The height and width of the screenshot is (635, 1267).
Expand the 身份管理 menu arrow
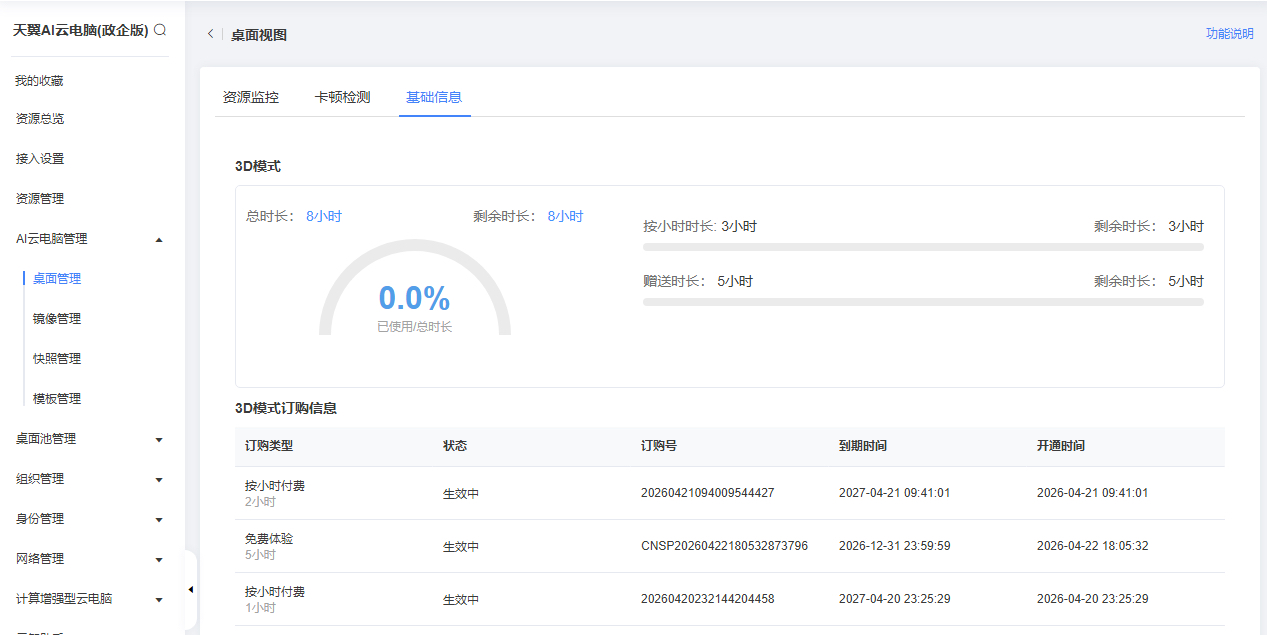[159, 519]
